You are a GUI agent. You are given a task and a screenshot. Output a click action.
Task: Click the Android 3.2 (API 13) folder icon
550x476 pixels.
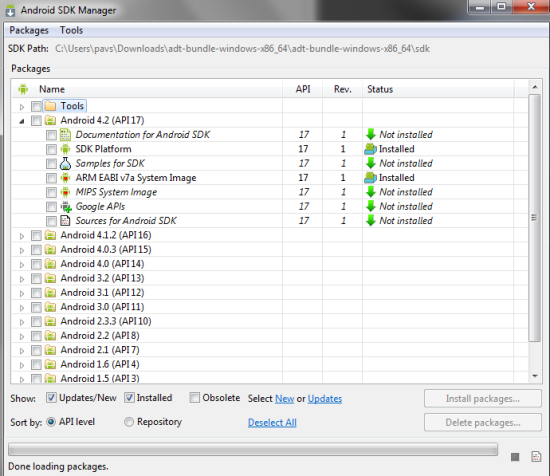coord(51,278)
